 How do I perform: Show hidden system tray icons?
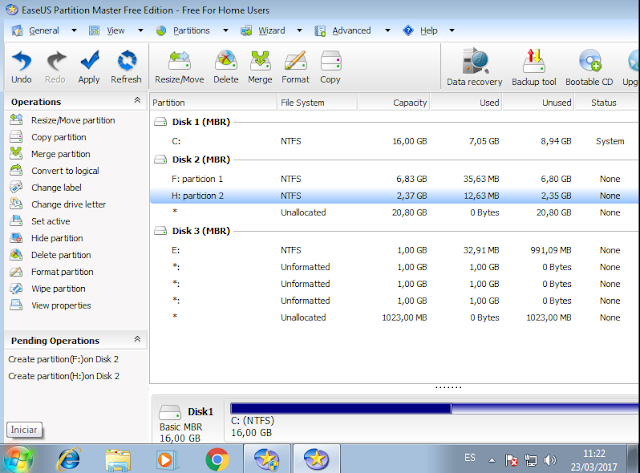[x=492, y=461]
